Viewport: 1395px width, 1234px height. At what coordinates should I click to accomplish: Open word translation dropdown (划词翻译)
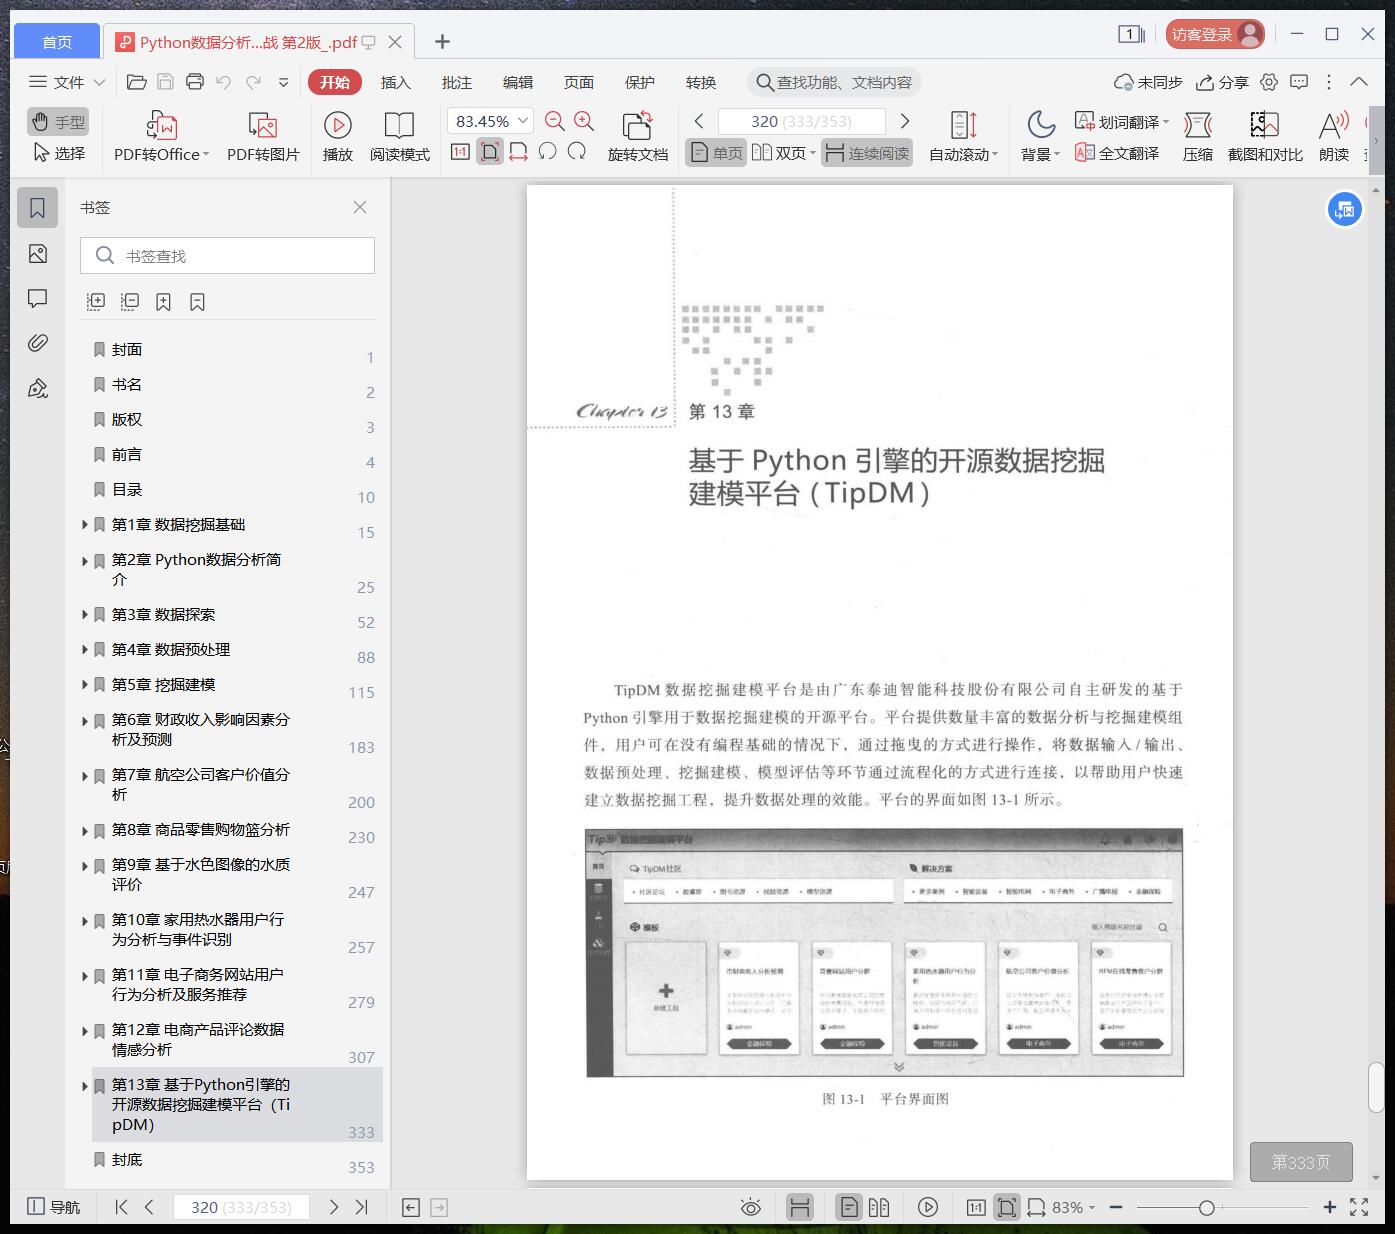click(1121, 121)
